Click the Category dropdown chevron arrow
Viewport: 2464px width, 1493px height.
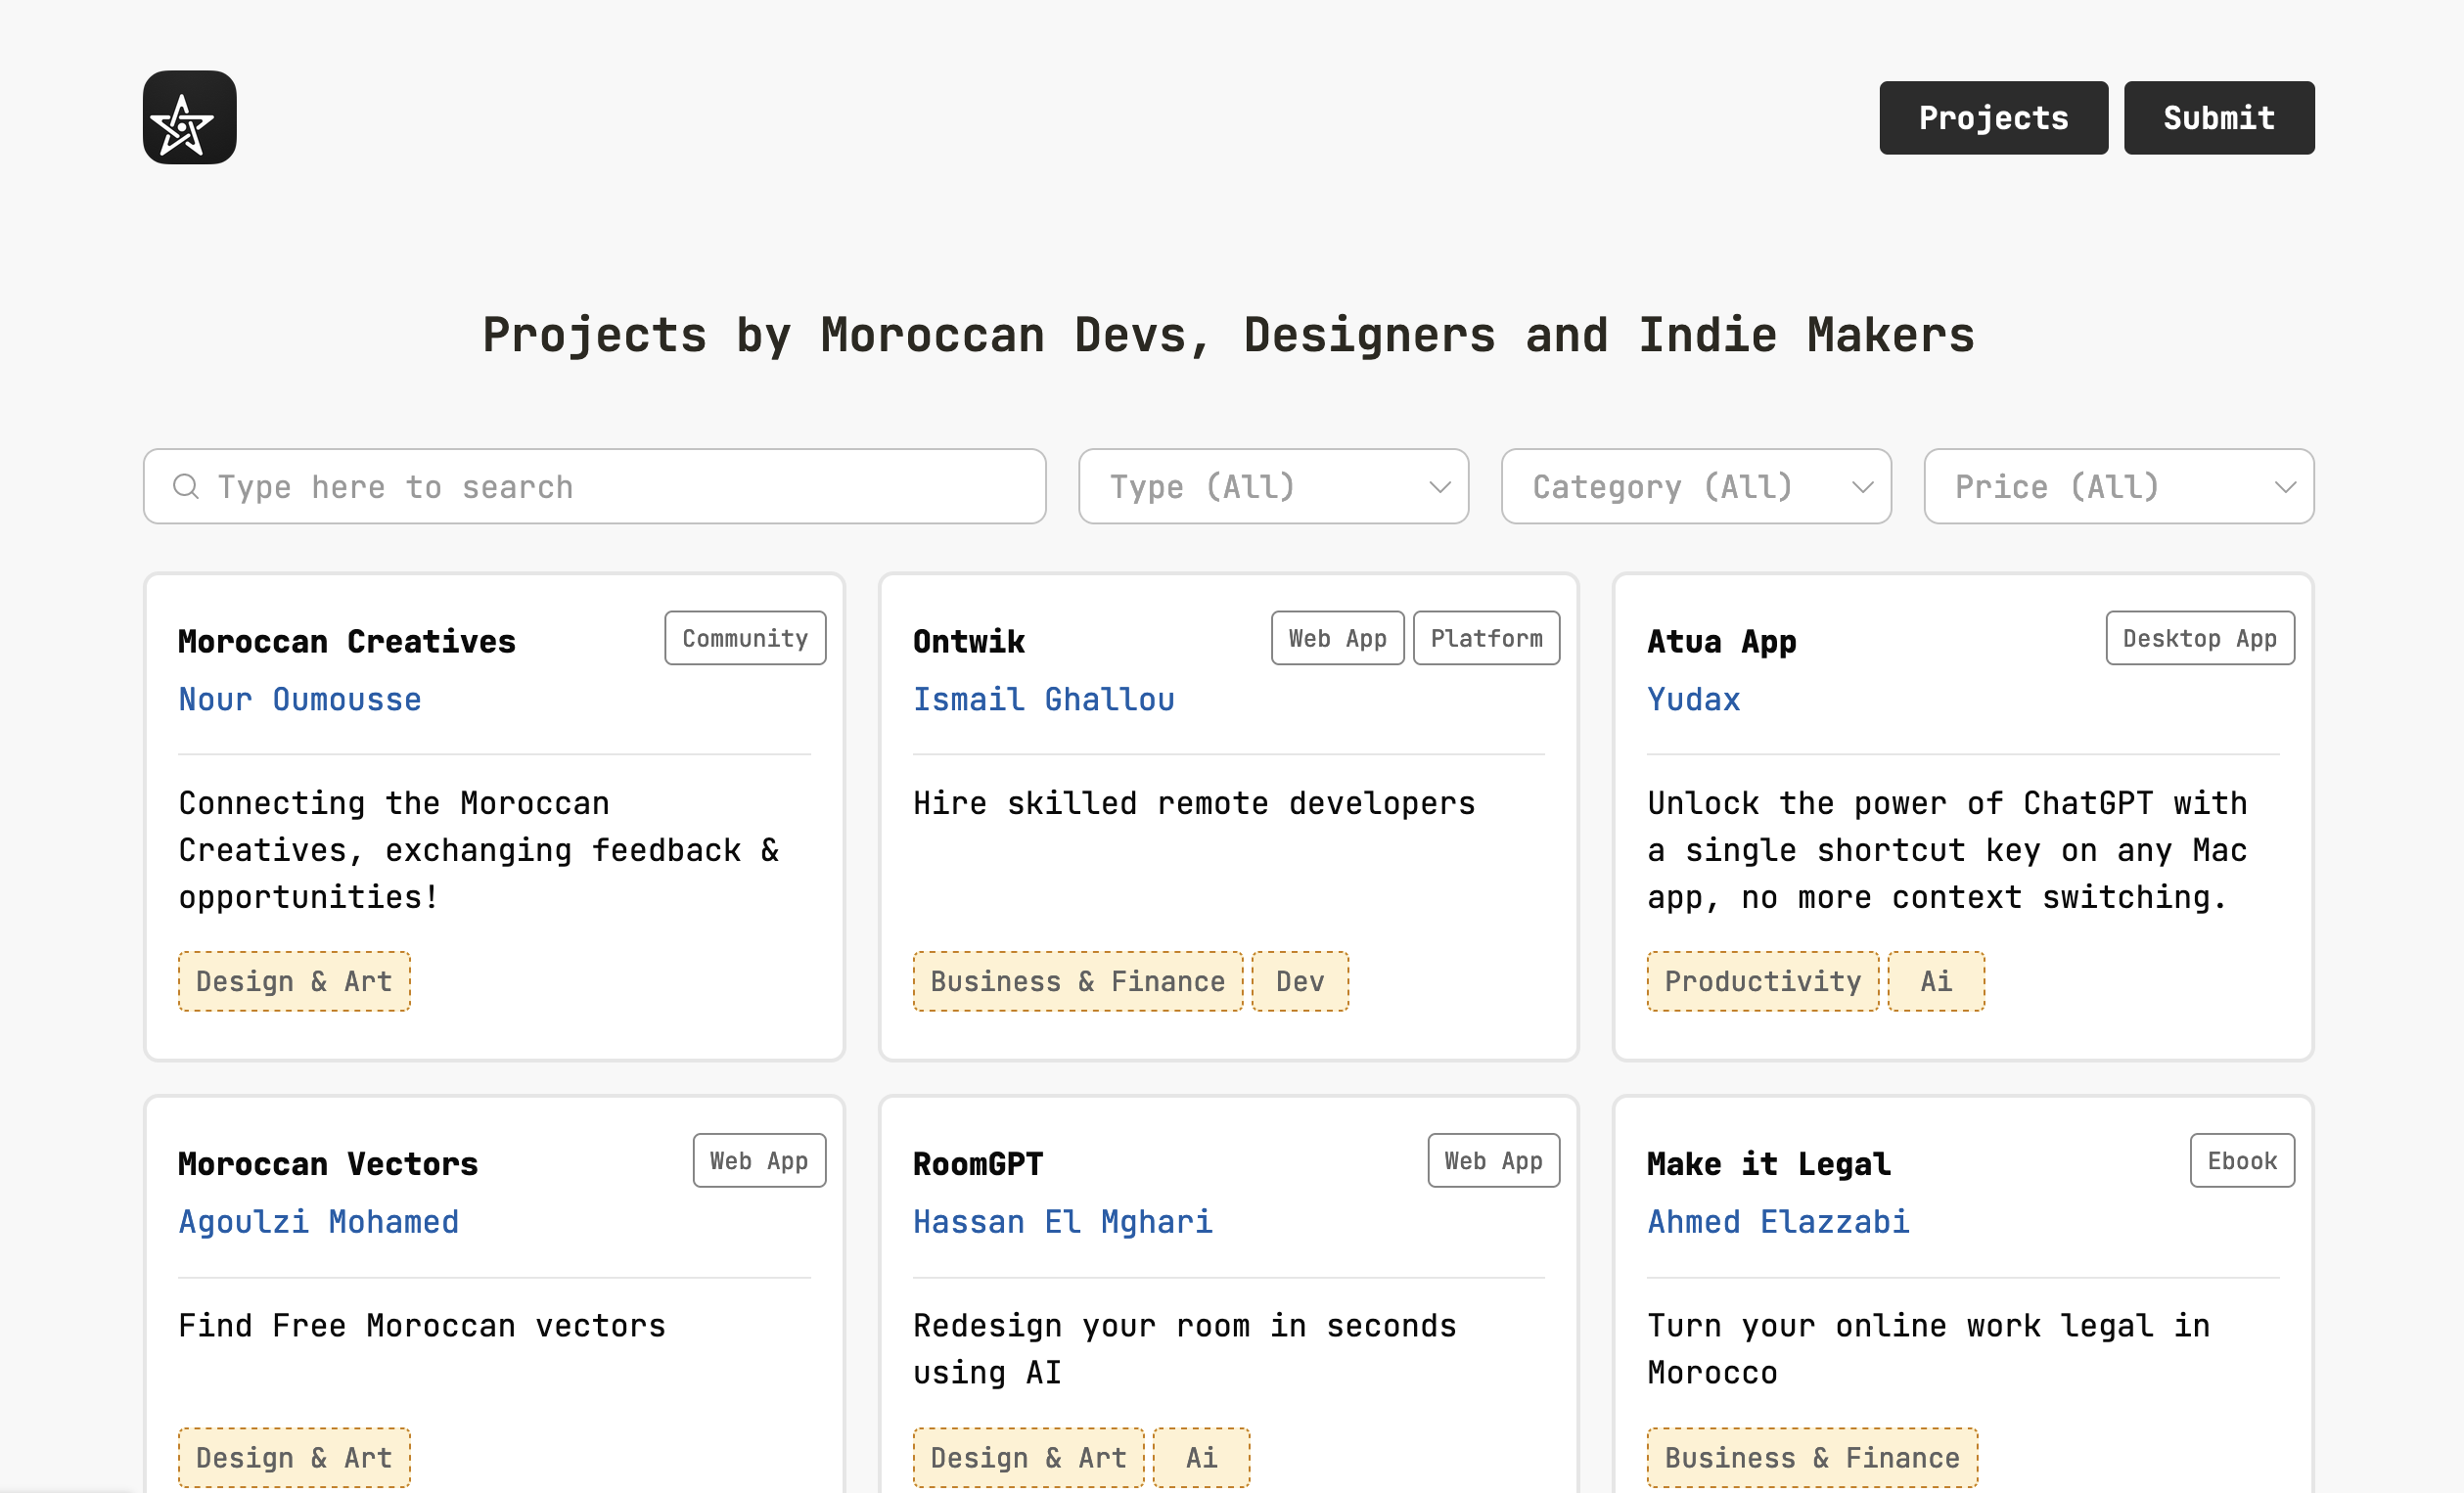[x=1863, y=488]
